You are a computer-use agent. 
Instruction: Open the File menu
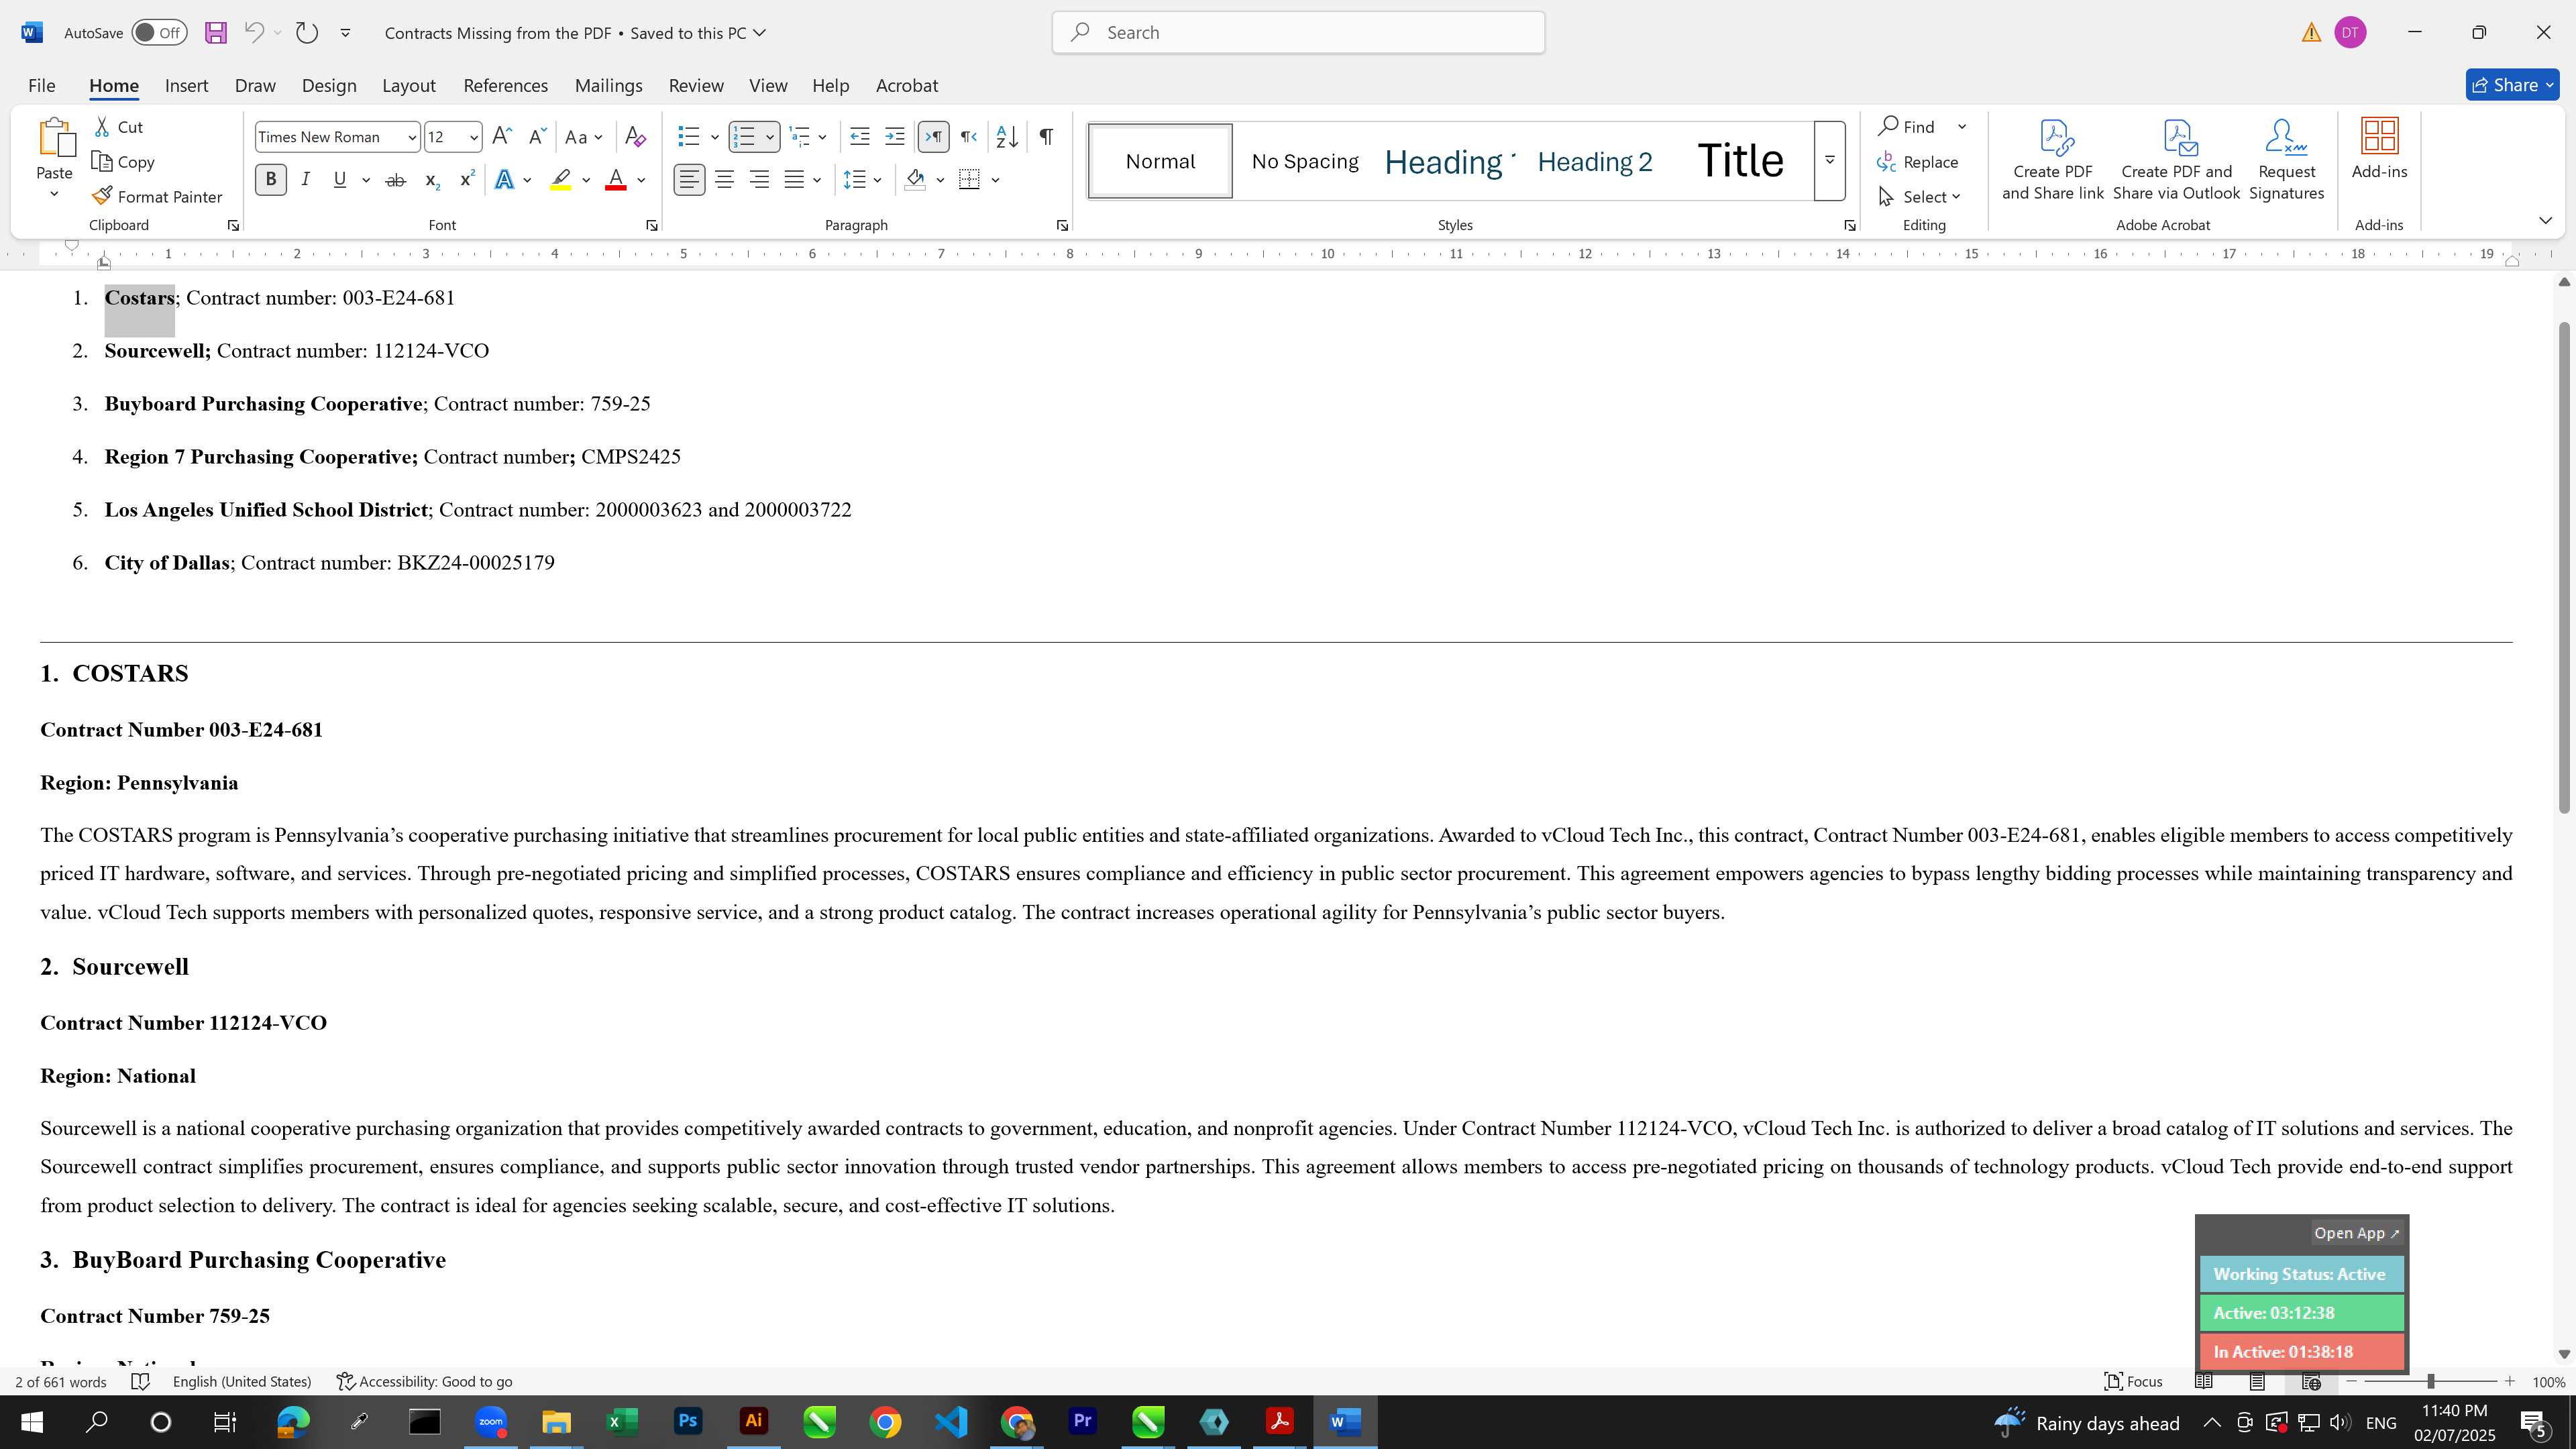click(x=41, y=86)
